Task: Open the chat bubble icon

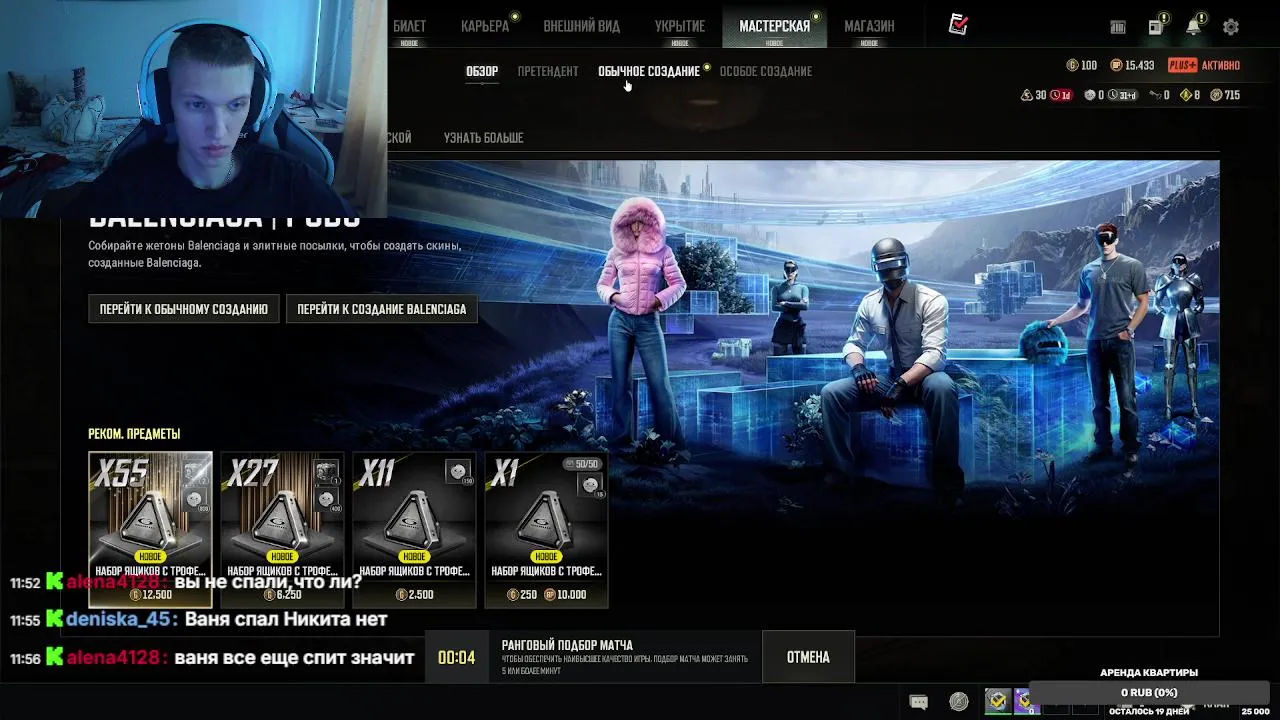Action: tap(918, 702)
